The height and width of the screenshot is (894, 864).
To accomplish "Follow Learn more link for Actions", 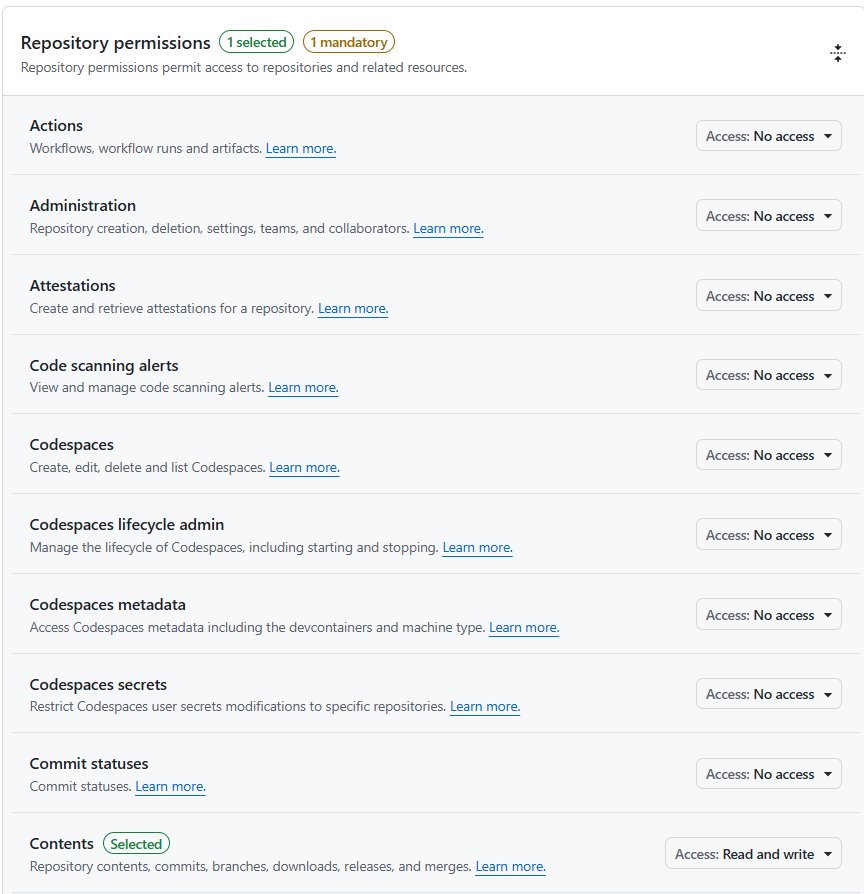I will (301, 148).
